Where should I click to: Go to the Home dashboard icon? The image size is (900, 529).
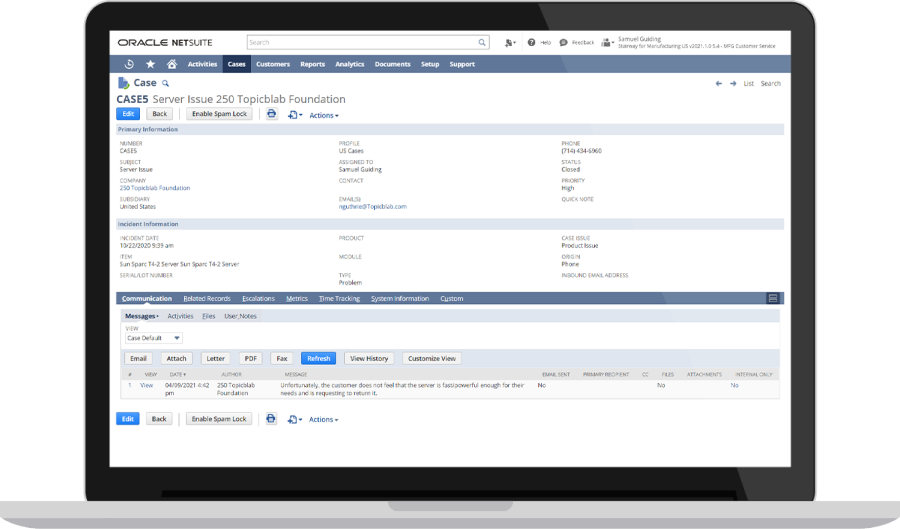click(172, 64)
